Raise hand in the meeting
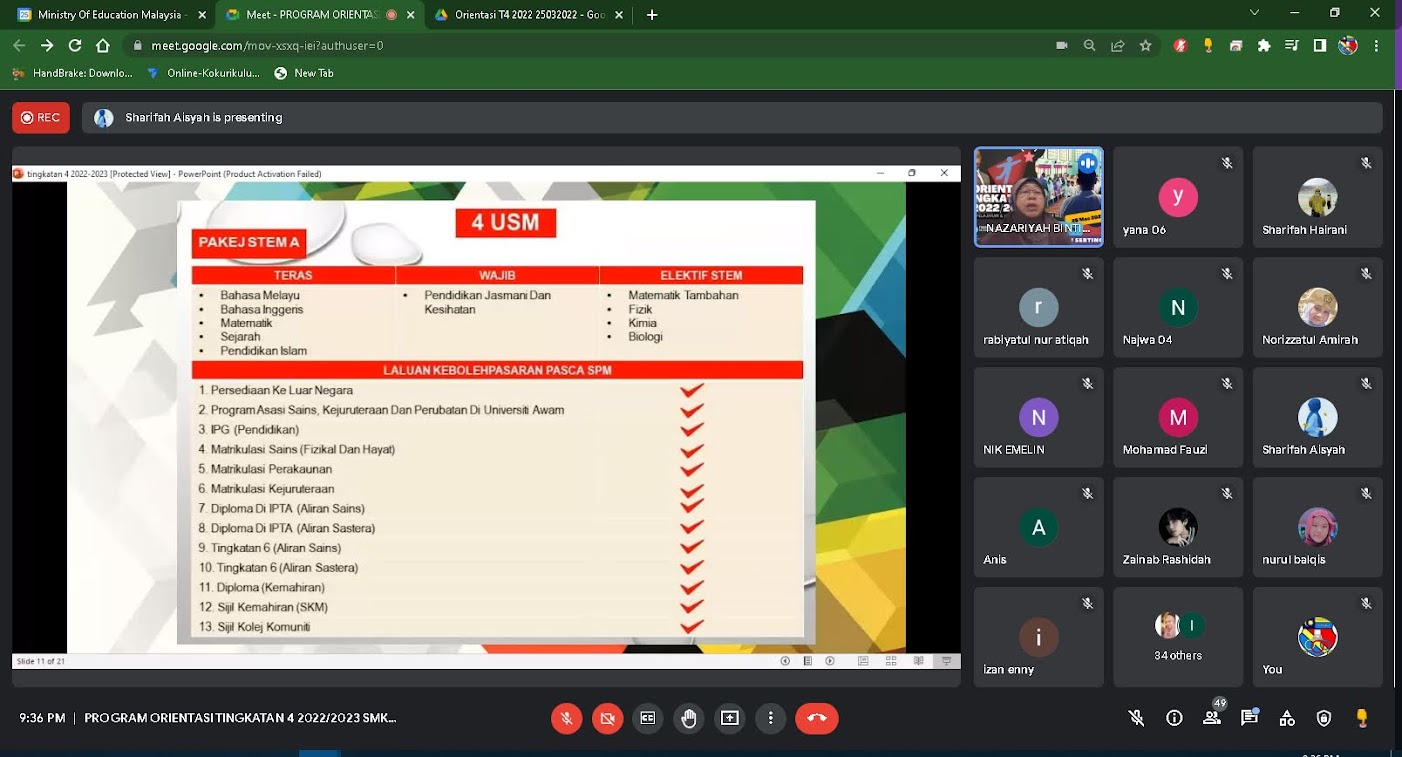1402x757 pixels. 689,718
